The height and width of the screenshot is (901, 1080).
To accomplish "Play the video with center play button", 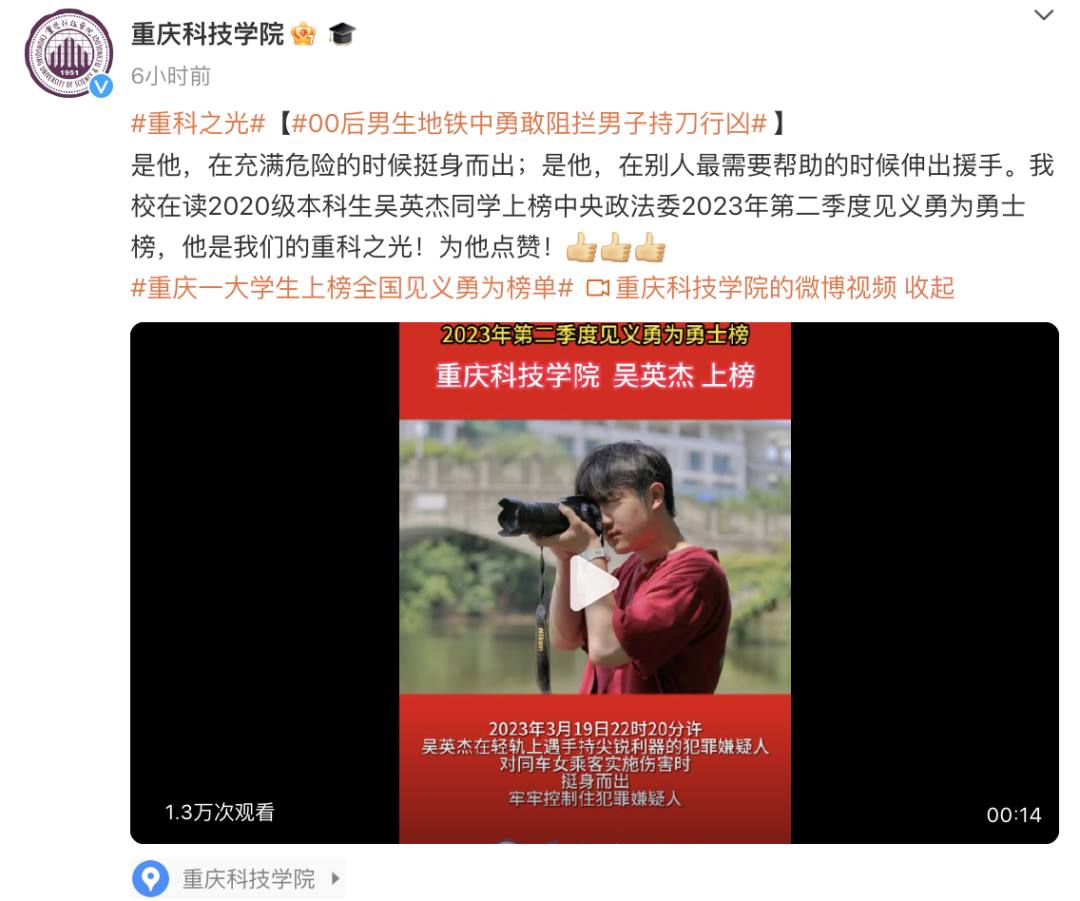I will [593, 583].
